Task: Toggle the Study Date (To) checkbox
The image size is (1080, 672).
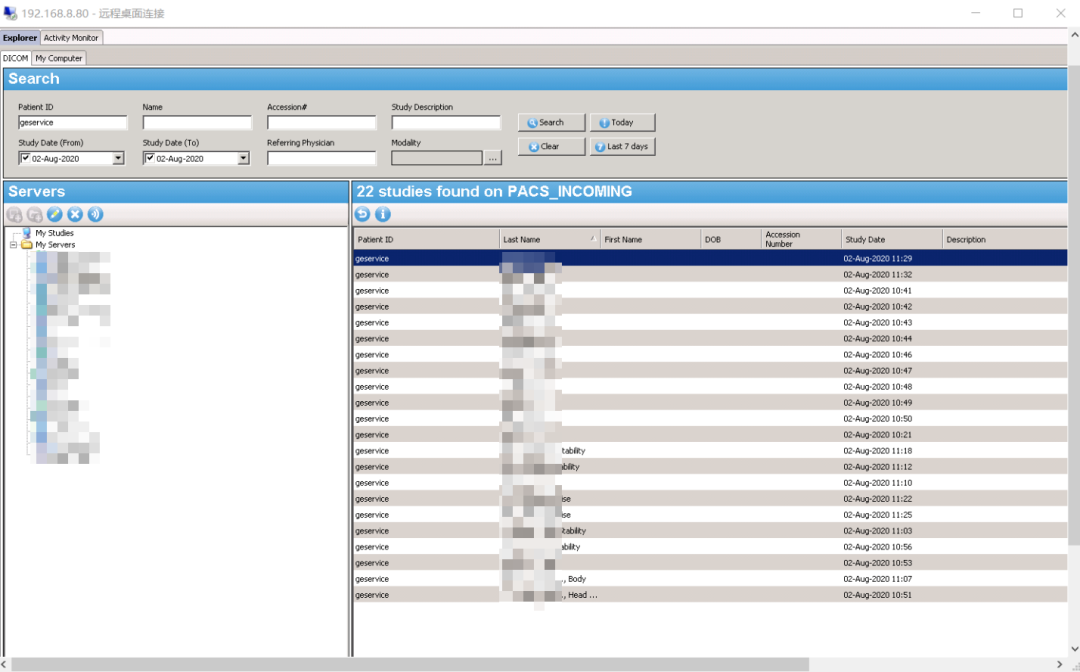Action: point(150,158)
